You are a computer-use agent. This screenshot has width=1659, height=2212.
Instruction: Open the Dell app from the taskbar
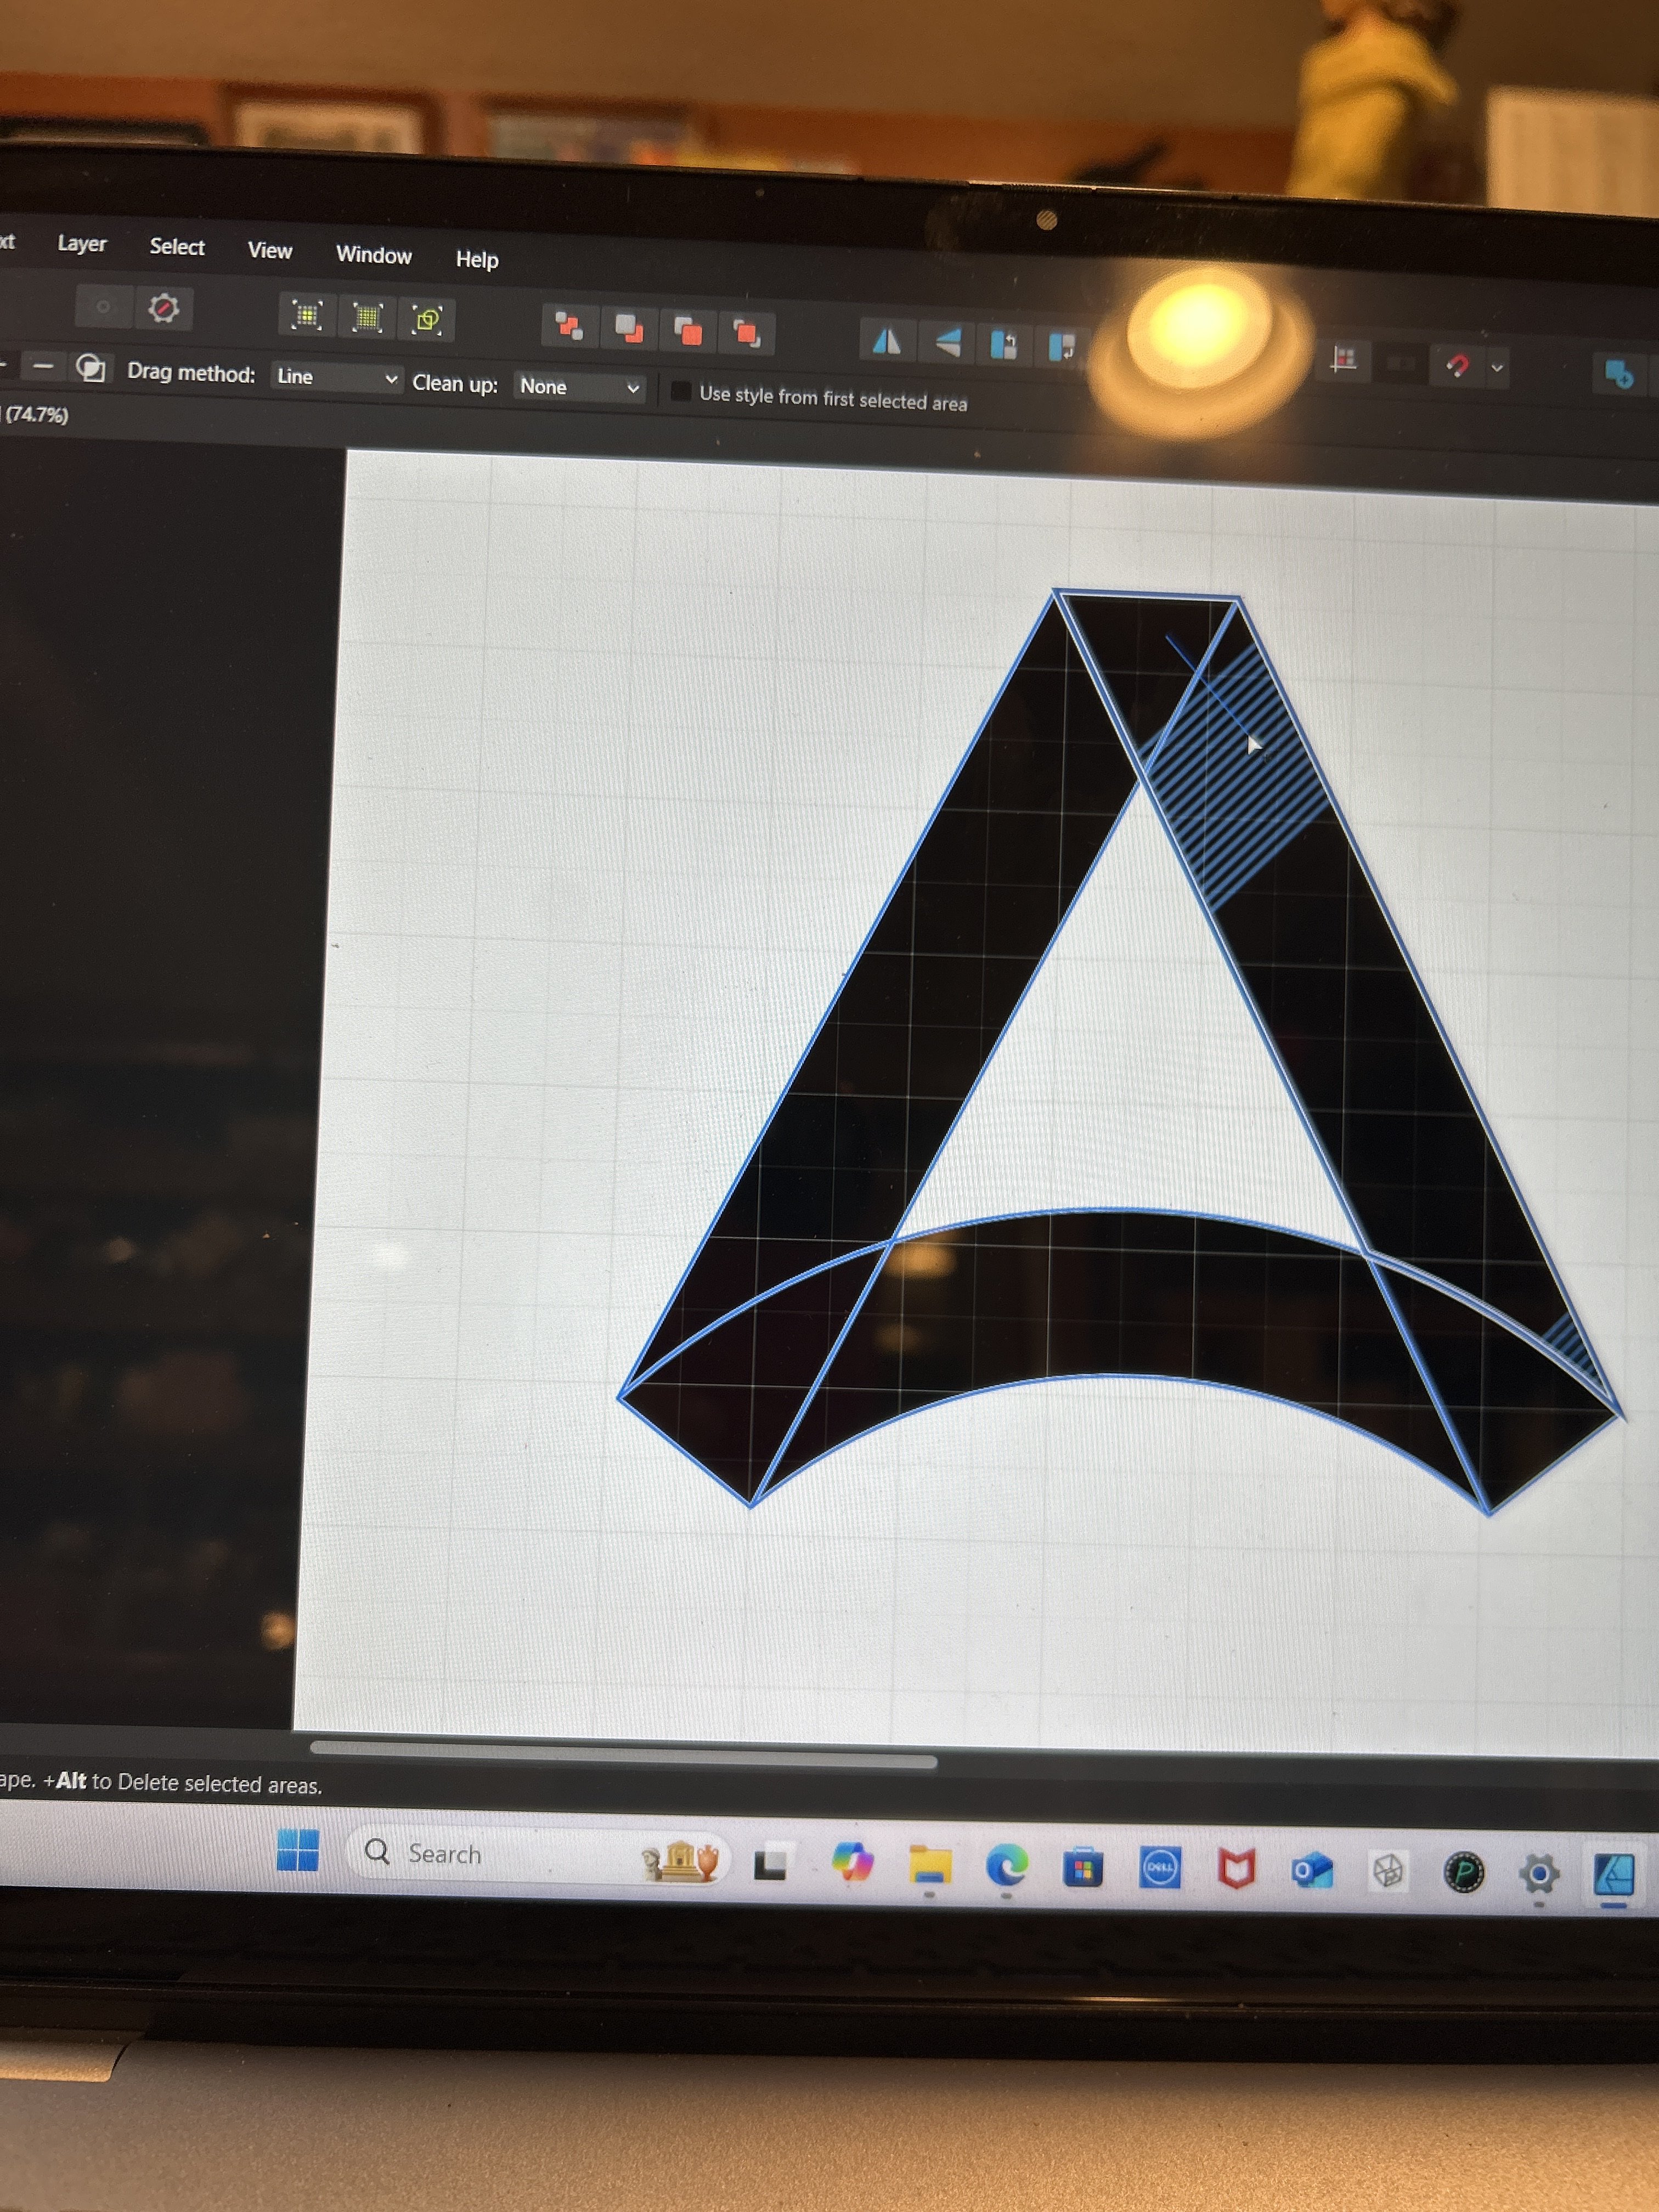[x=1159, y=1868]
